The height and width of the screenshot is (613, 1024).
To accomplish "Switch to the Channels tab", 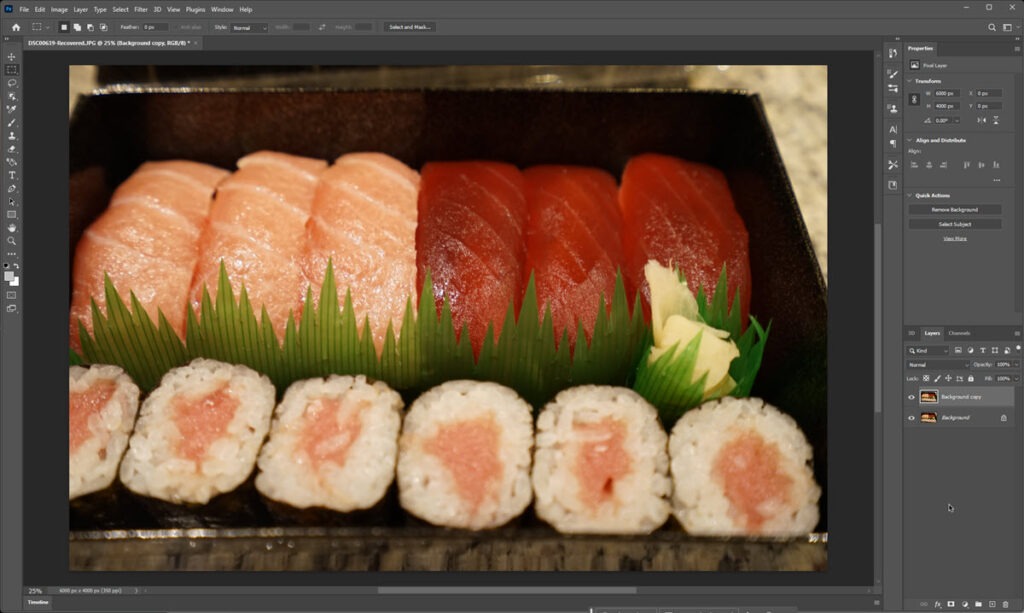I will coord(958,333).
